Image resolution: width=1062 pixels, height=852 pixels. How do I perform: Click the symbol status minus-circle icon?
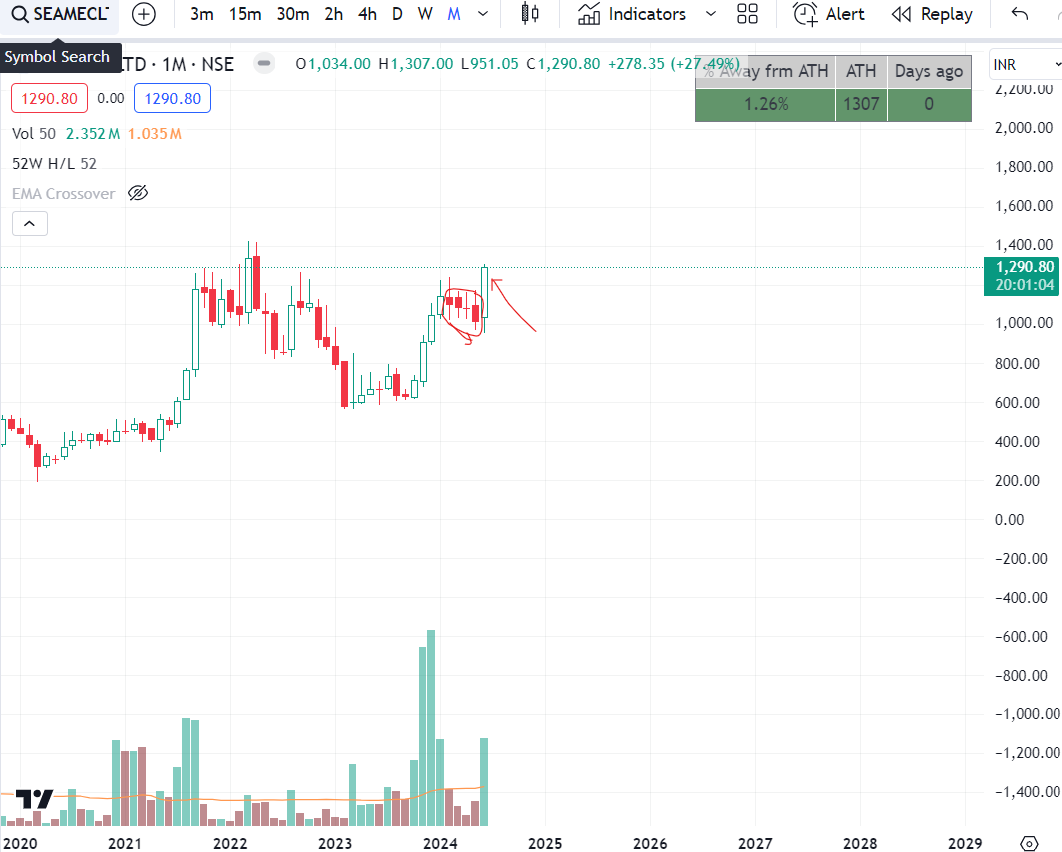point(264,64)
